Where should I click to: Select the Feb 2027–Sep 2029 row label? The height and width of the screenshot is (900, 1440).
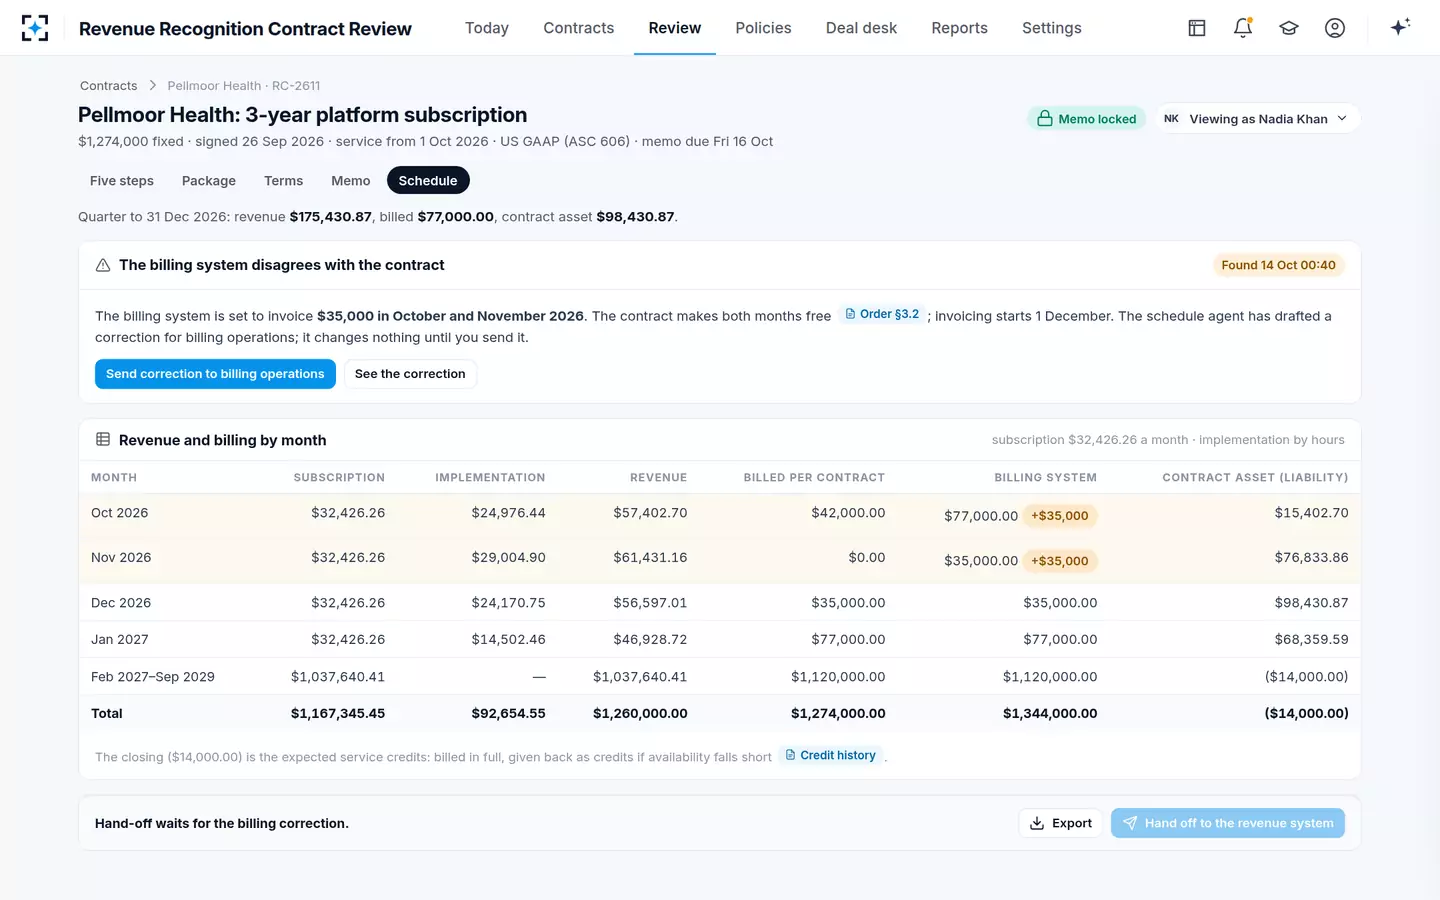[x=153, y=677]
